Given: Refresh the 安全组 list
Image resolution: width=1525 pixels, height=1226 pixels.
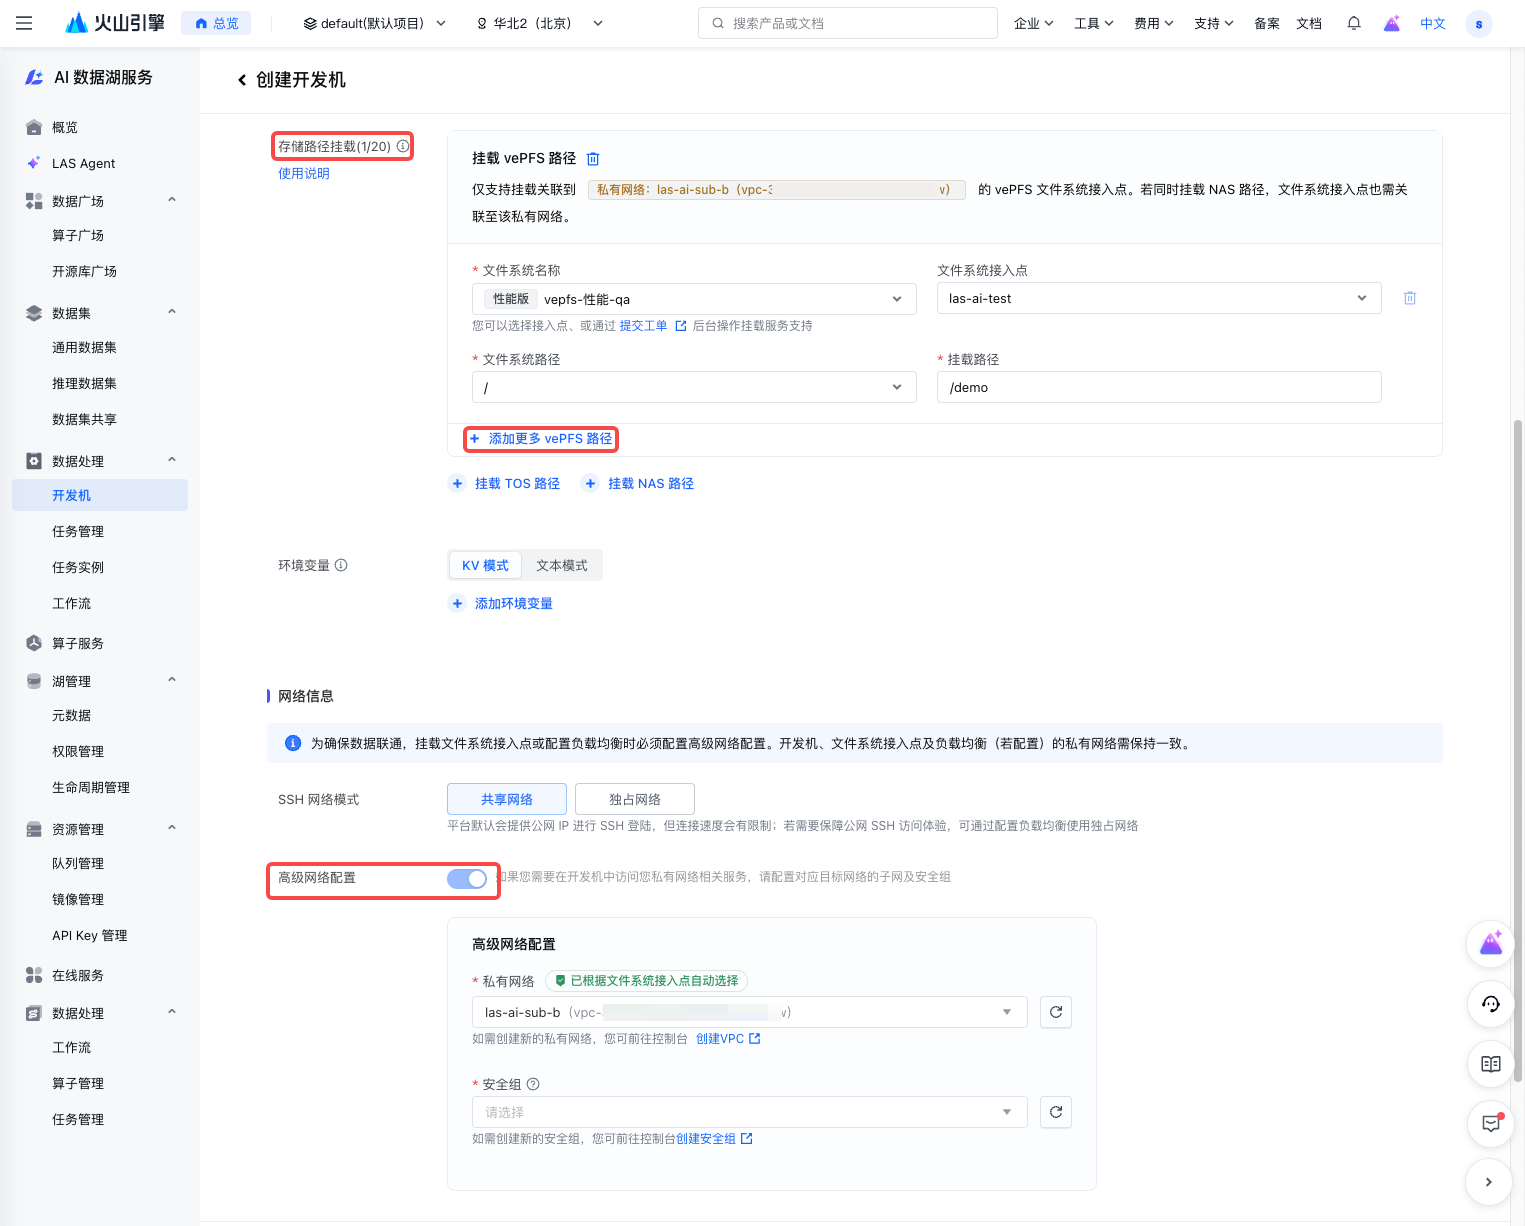Looking at the screenshot, I should click(x=1055, y=1112).
